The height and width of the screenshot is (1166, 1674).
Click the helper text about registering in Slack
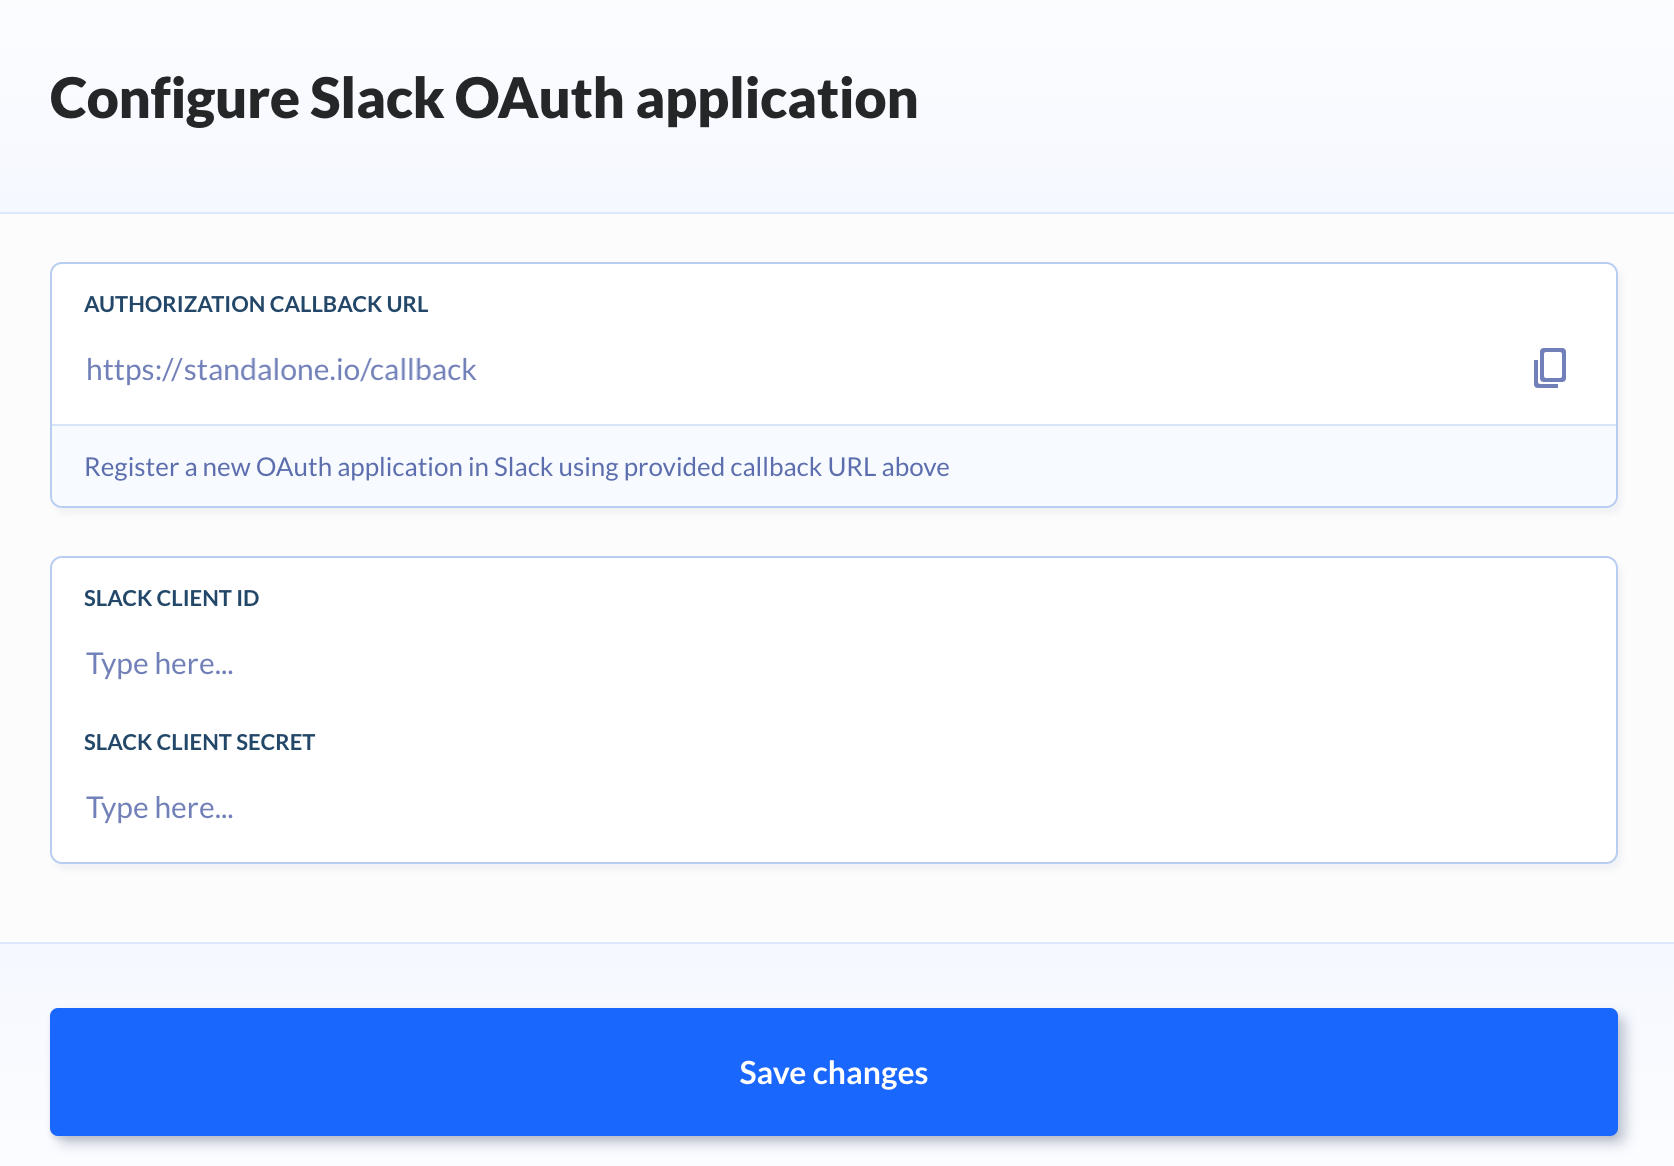[517, 466]
